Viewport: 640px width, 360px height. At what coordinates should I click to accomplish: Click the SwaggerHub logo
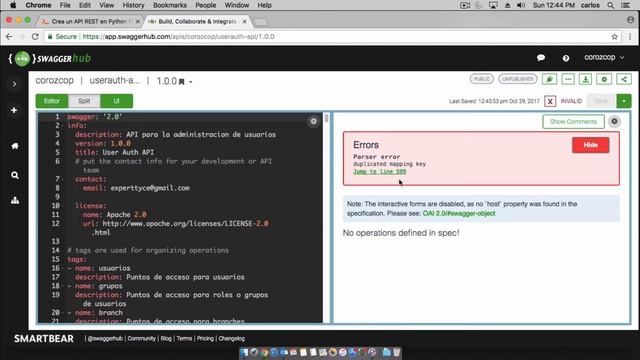pos(50,58)
